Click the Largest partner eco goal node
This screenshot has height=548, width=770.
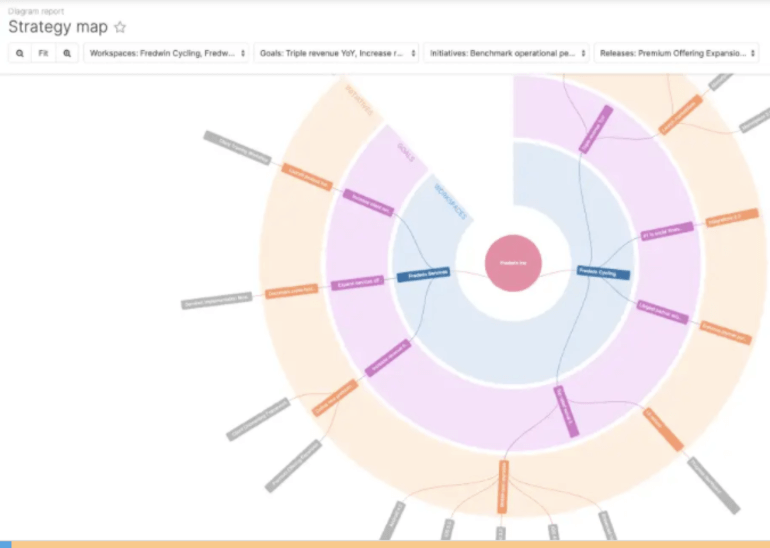(x=662, y=312)
